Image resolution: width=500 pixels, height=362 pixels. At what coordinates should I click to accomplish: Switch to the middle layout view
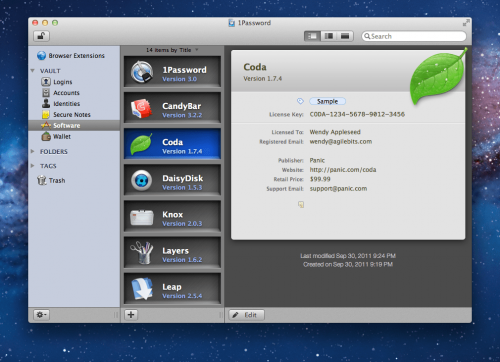coord(329,36)
